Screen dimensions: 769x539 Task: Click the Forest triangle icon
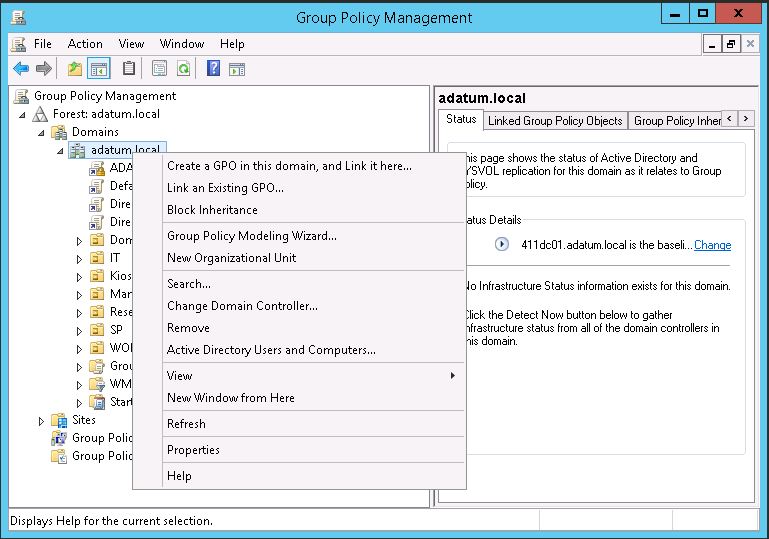[40, 114]
